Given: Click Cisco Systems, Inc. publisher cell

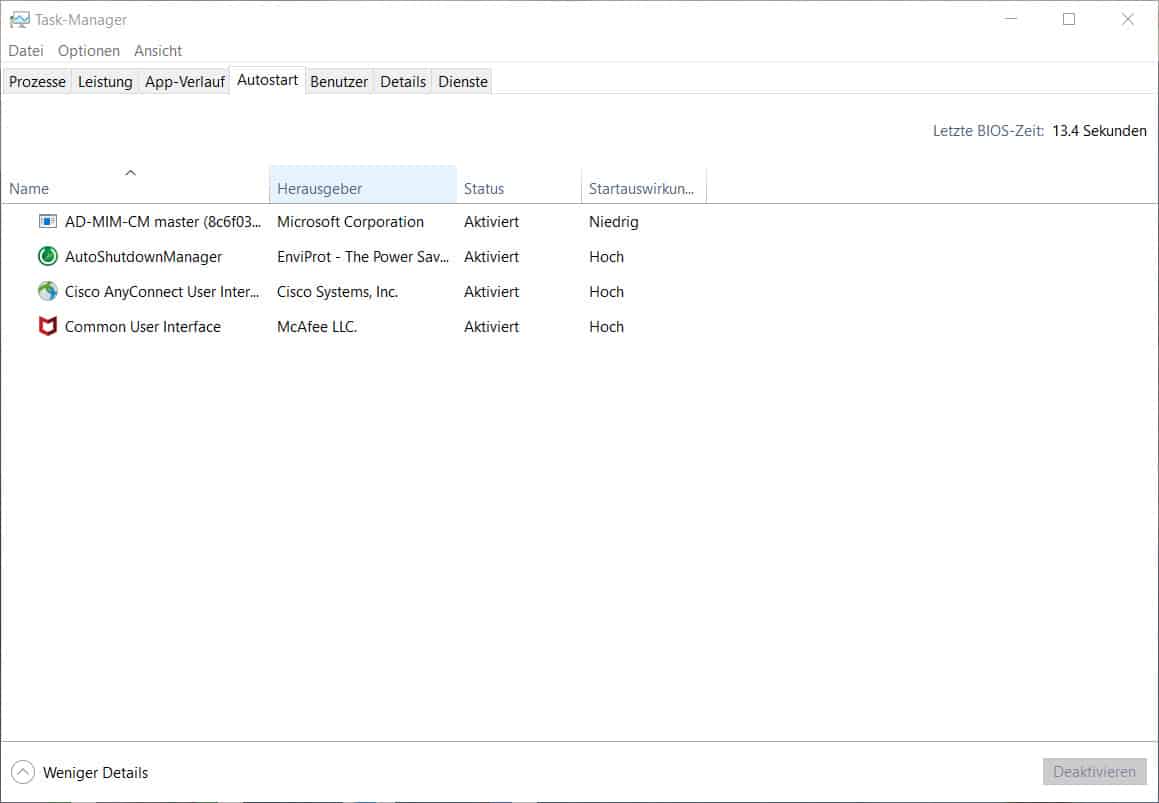Looking at the screenshot, I should [337, 291].
